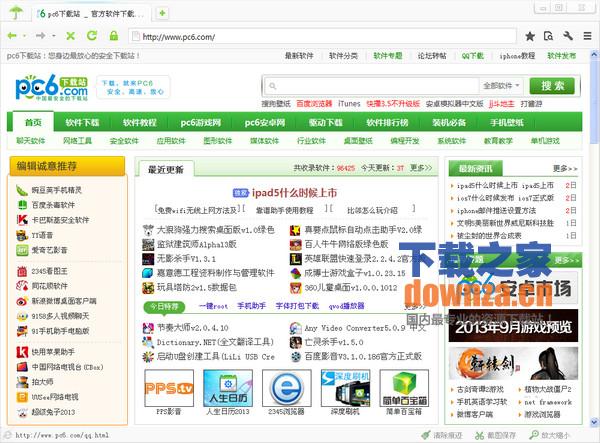
Task: Click the 一键root recommended link
Action: (214, 306)
